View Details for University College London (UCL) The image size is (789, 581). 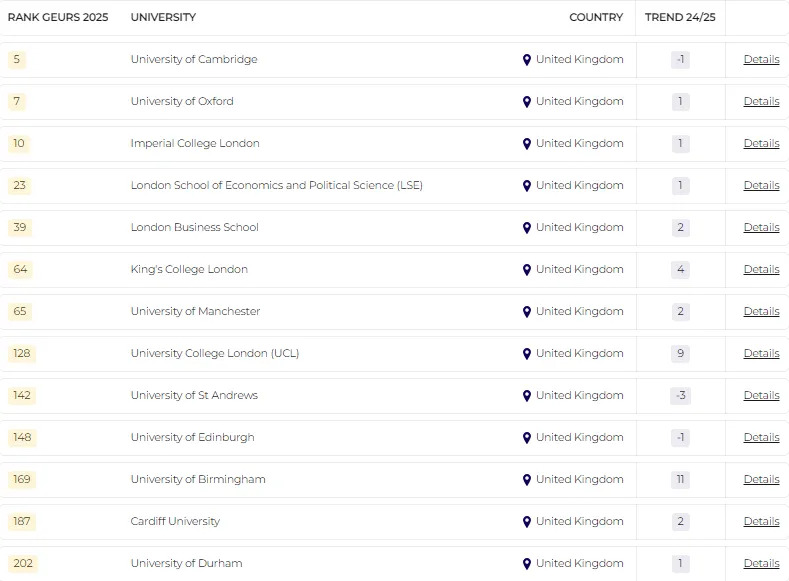coord(761,353)
